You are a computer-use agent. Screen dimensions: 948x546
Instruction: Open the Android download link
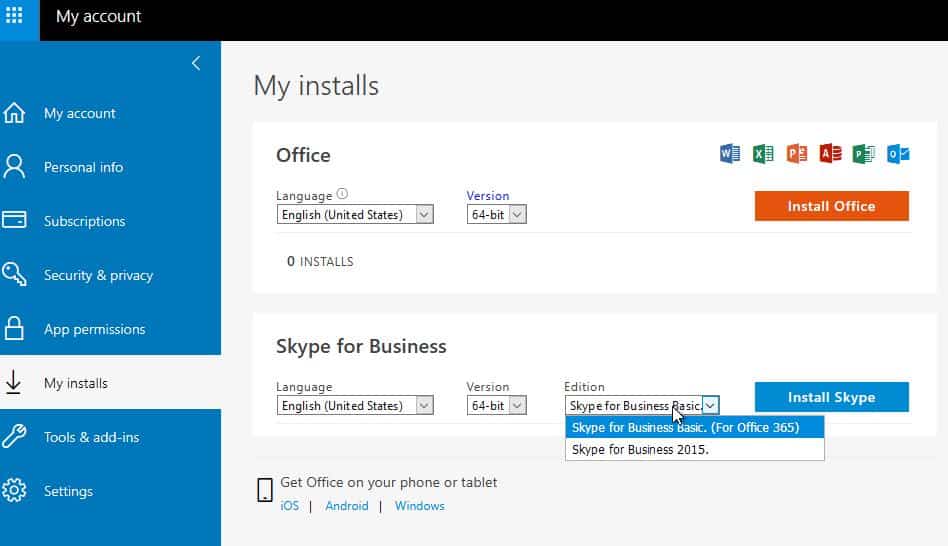click(346, 505)
